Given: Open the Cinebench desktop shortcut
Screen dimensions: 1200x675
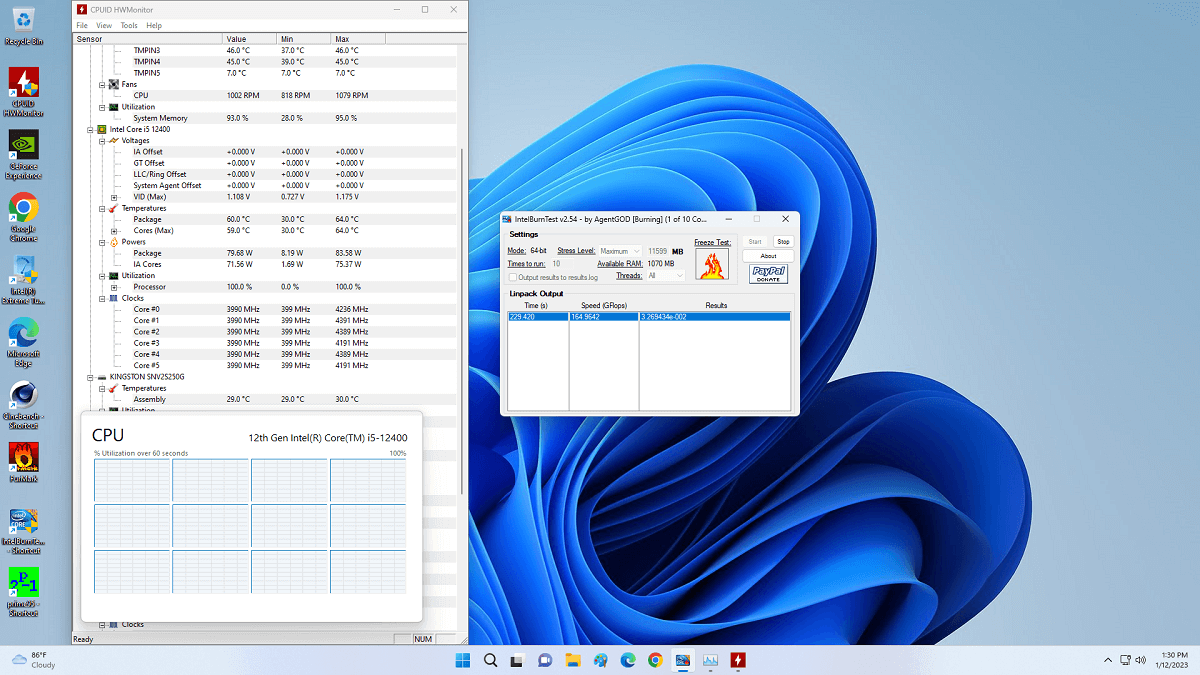Looking at the screenshot, I should point(23,405).
